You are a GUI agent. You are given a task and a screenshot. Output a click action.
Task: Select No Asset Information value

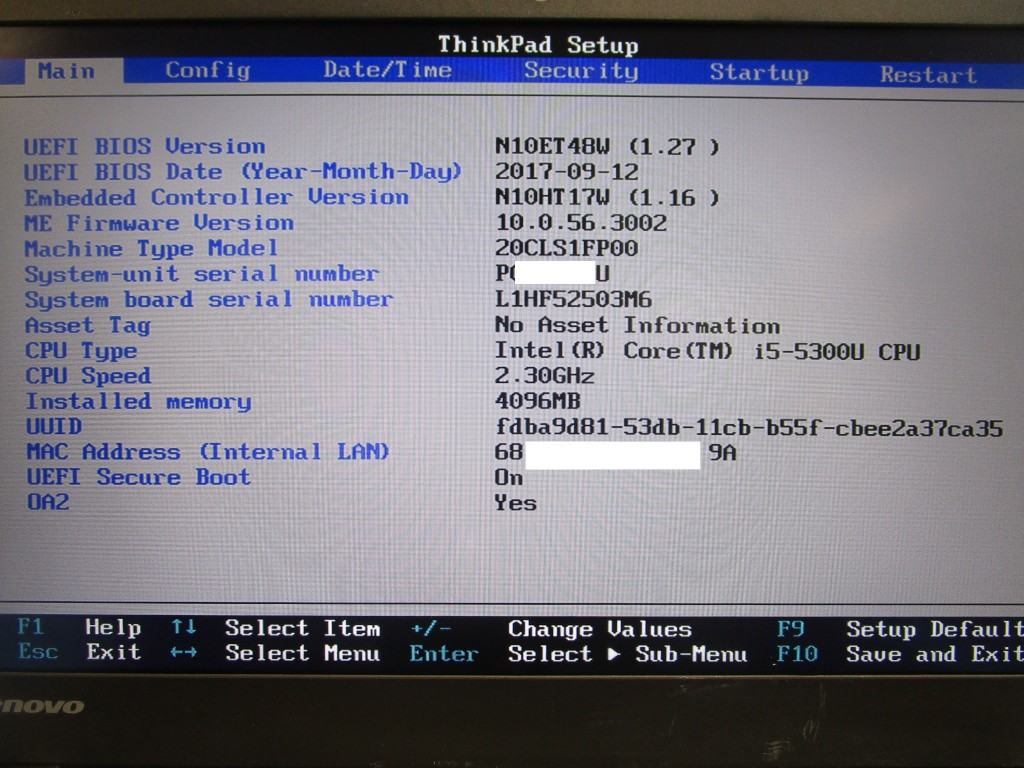(637, 325)
